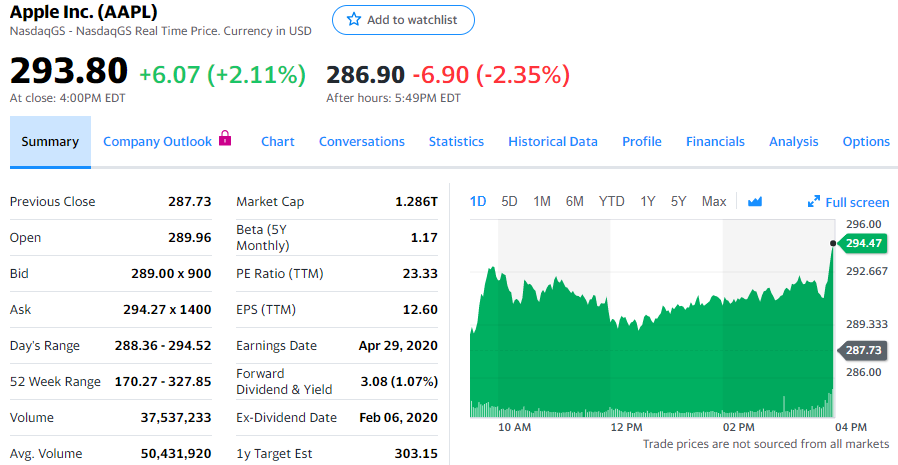Open the Statistics tab
This screenshot has height=465, width=898.
[x=456, y=142]
